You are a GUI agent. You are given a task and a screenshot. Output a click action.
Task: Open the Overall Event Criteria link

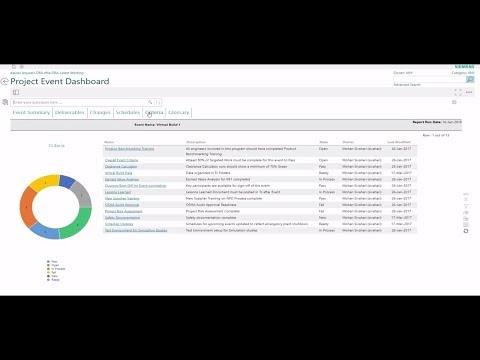point(121,160)
